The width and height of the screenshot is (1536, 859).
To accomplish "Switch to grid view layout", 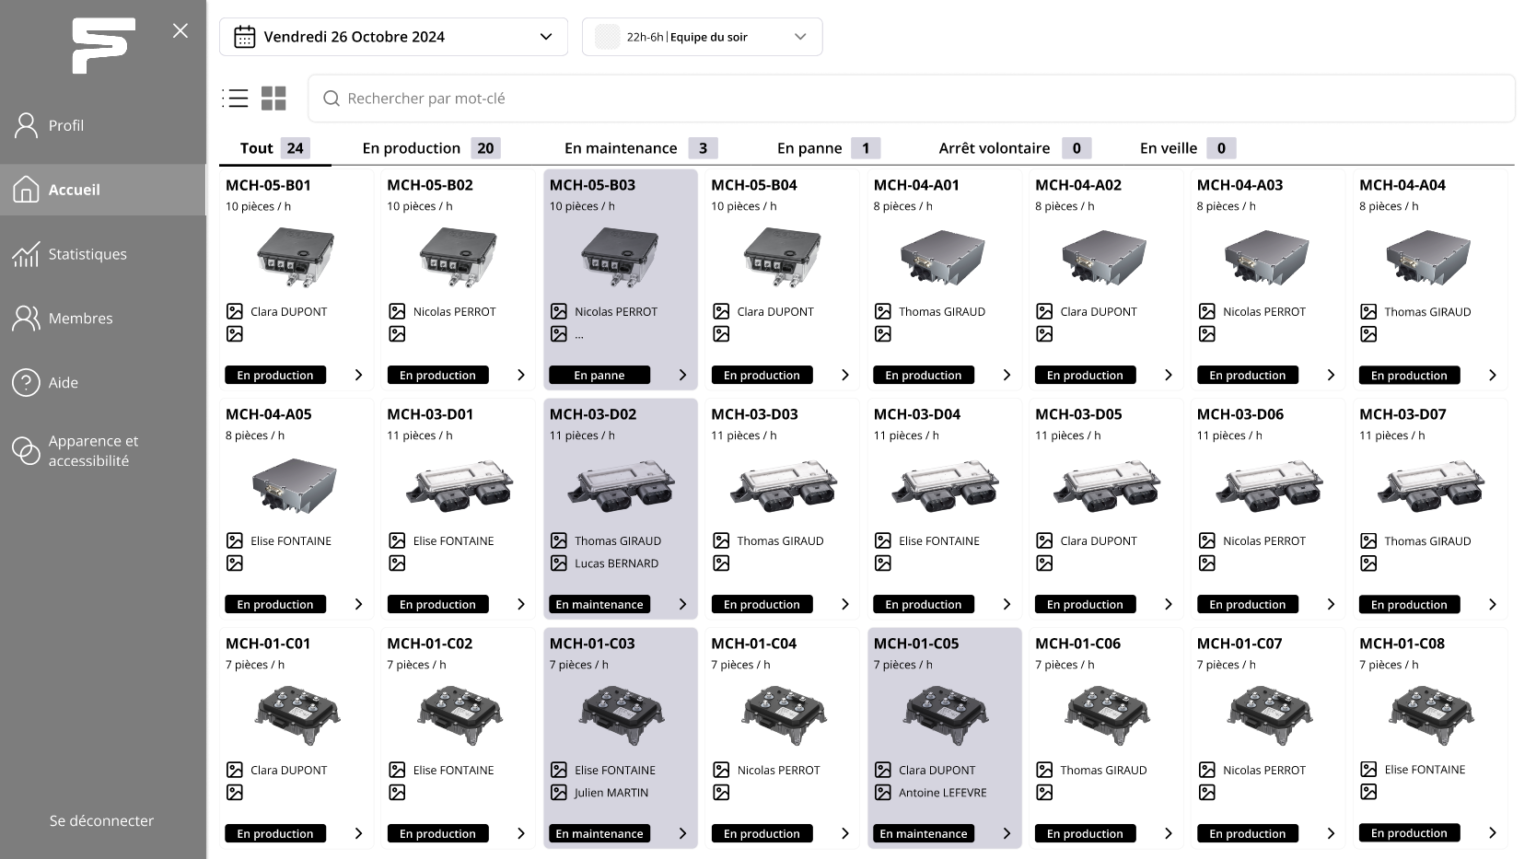I will point(273,98).
